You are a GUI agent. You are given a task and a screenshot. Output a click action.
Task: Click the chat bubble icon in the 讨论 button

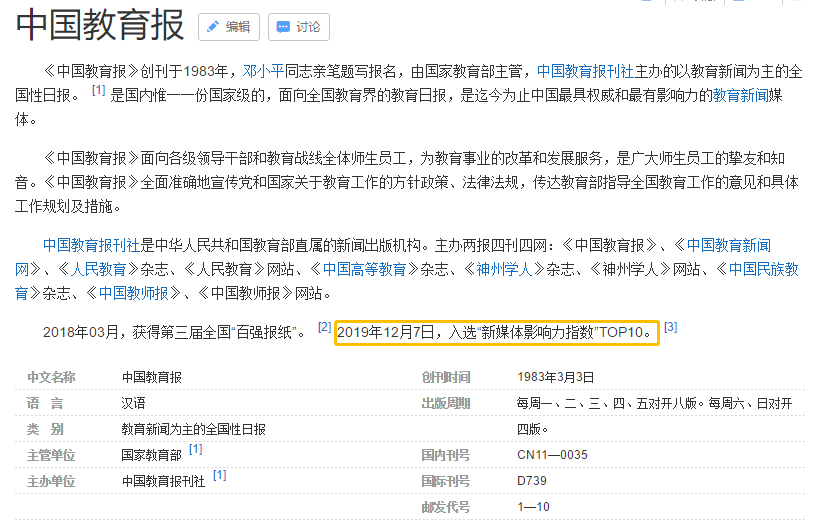pos(283,27)
